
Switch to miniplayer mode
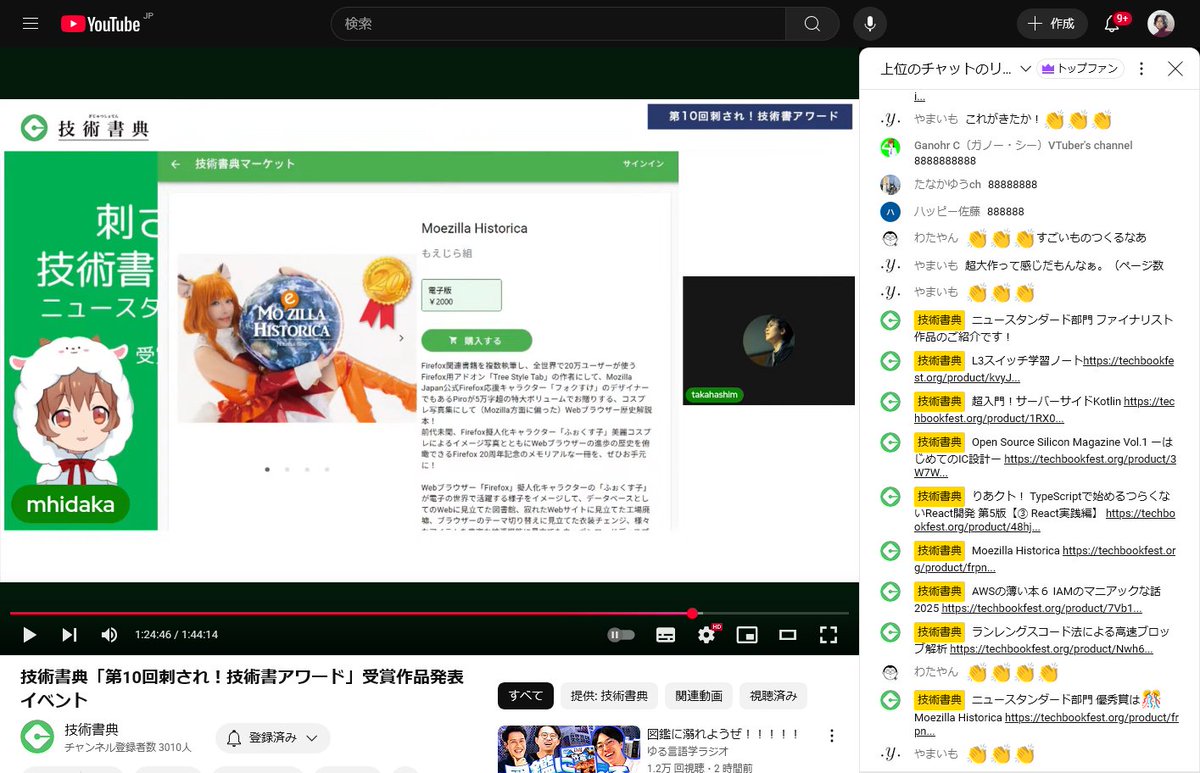(747, 635)
